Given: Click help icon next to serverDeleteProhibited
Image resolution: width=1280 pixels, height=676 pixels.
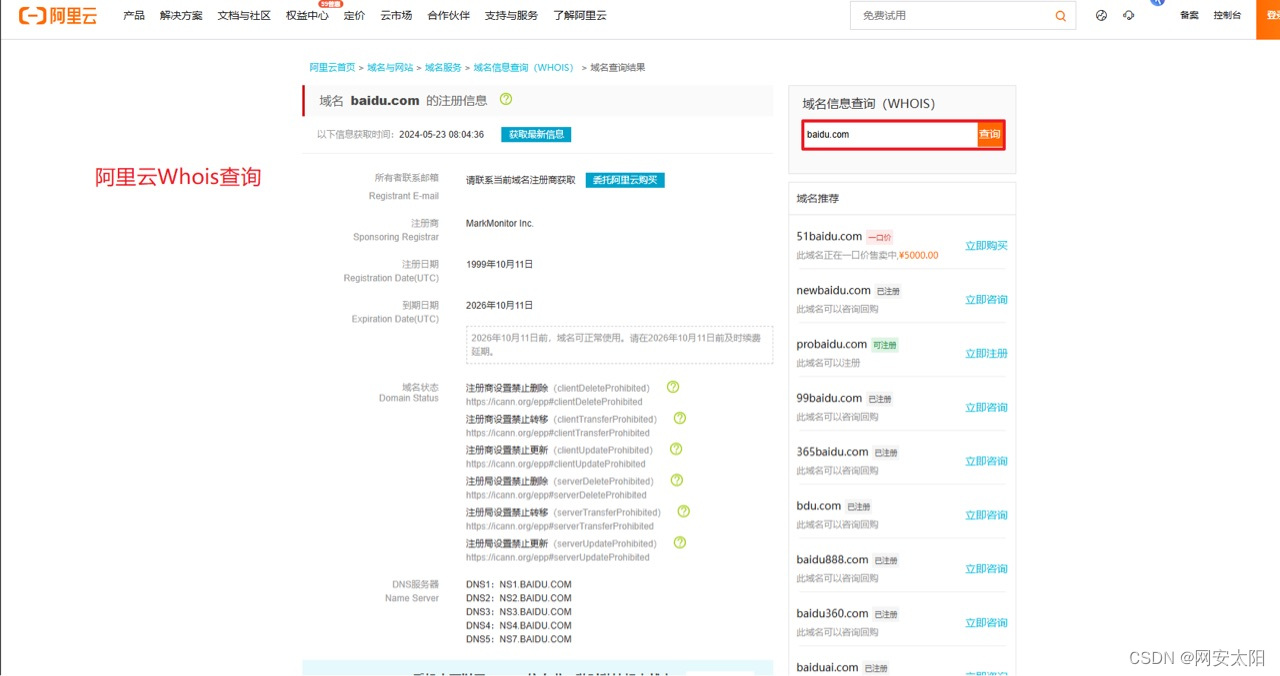Looking at the screenshot, I should click(x=677, y=480).
